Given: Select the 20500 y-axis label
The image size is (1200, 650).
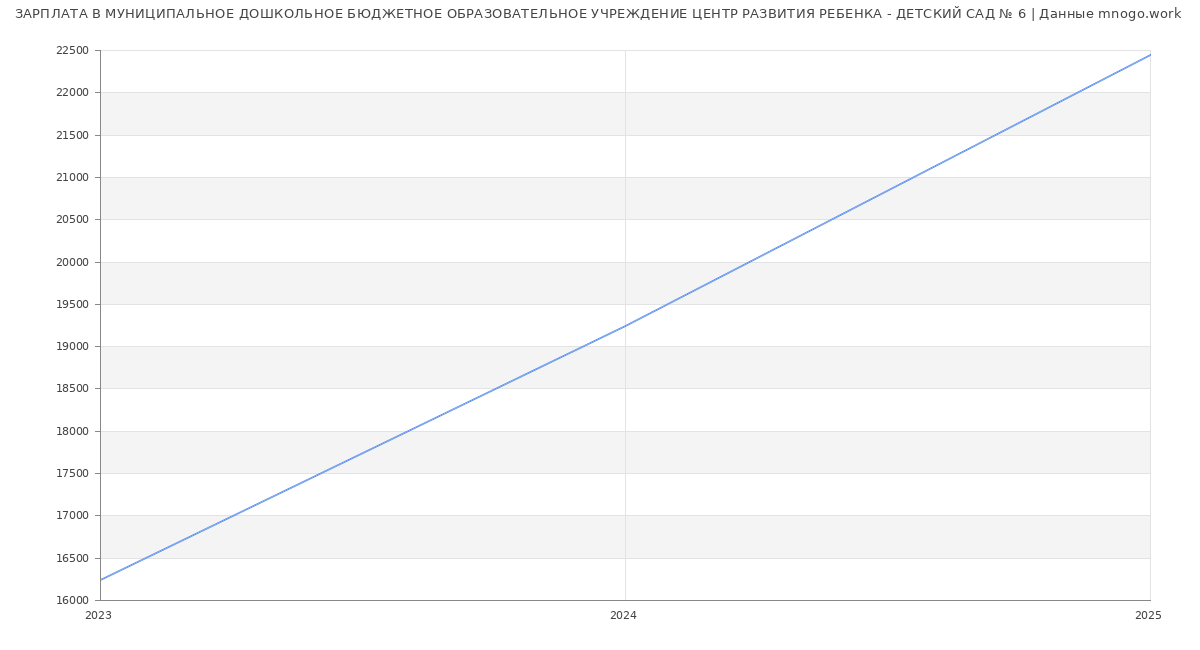Looking at the screenshot, I should point(73,220).
